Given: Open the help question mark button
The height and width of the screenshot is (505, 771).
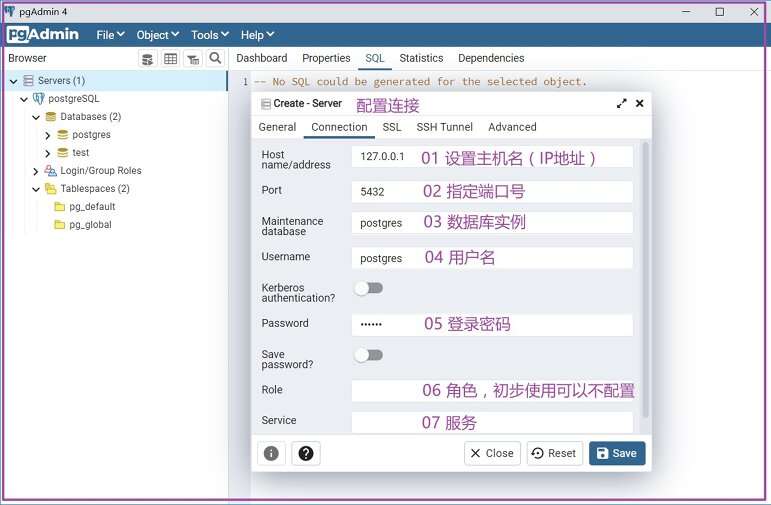Looking at the screenshot, I should [x=306, y=453].
